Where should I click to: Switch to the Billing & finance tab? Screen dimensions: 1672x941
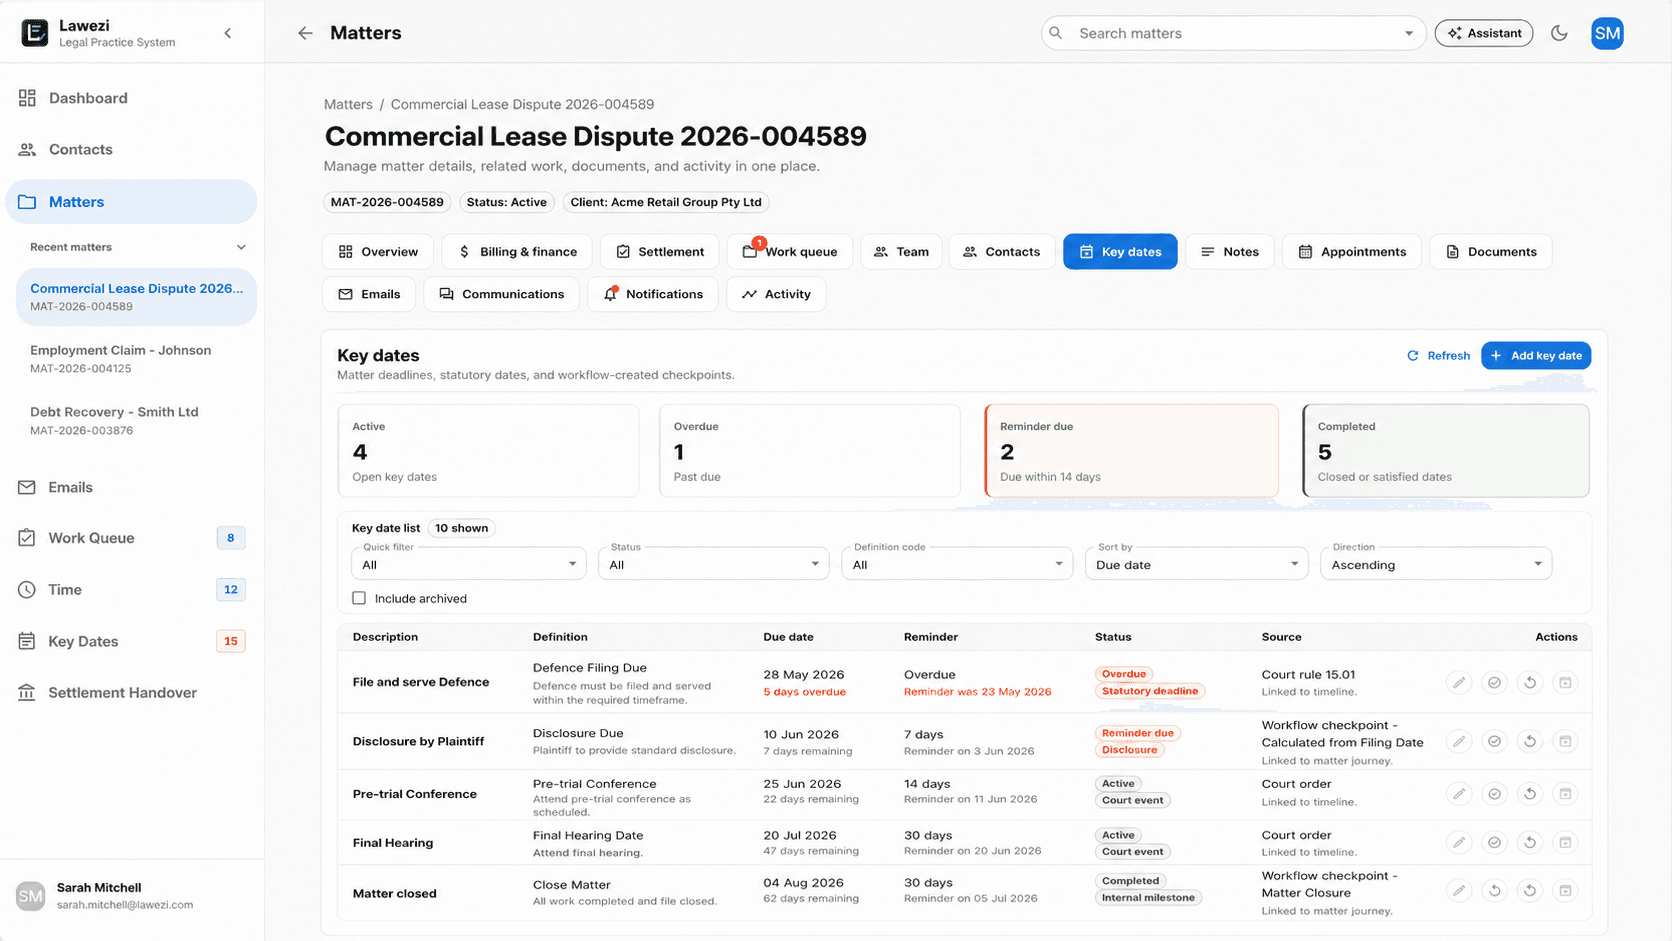click(x=517, y=252)
